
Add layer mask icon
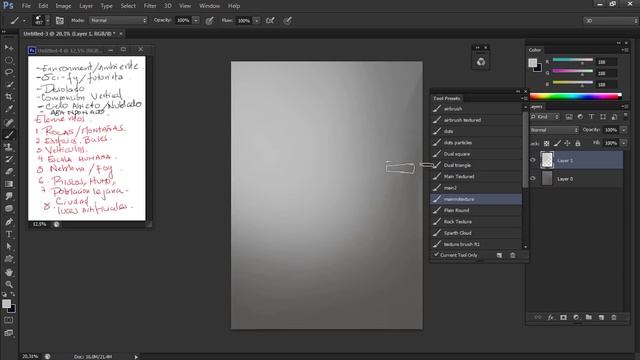(x=563, y=317)
